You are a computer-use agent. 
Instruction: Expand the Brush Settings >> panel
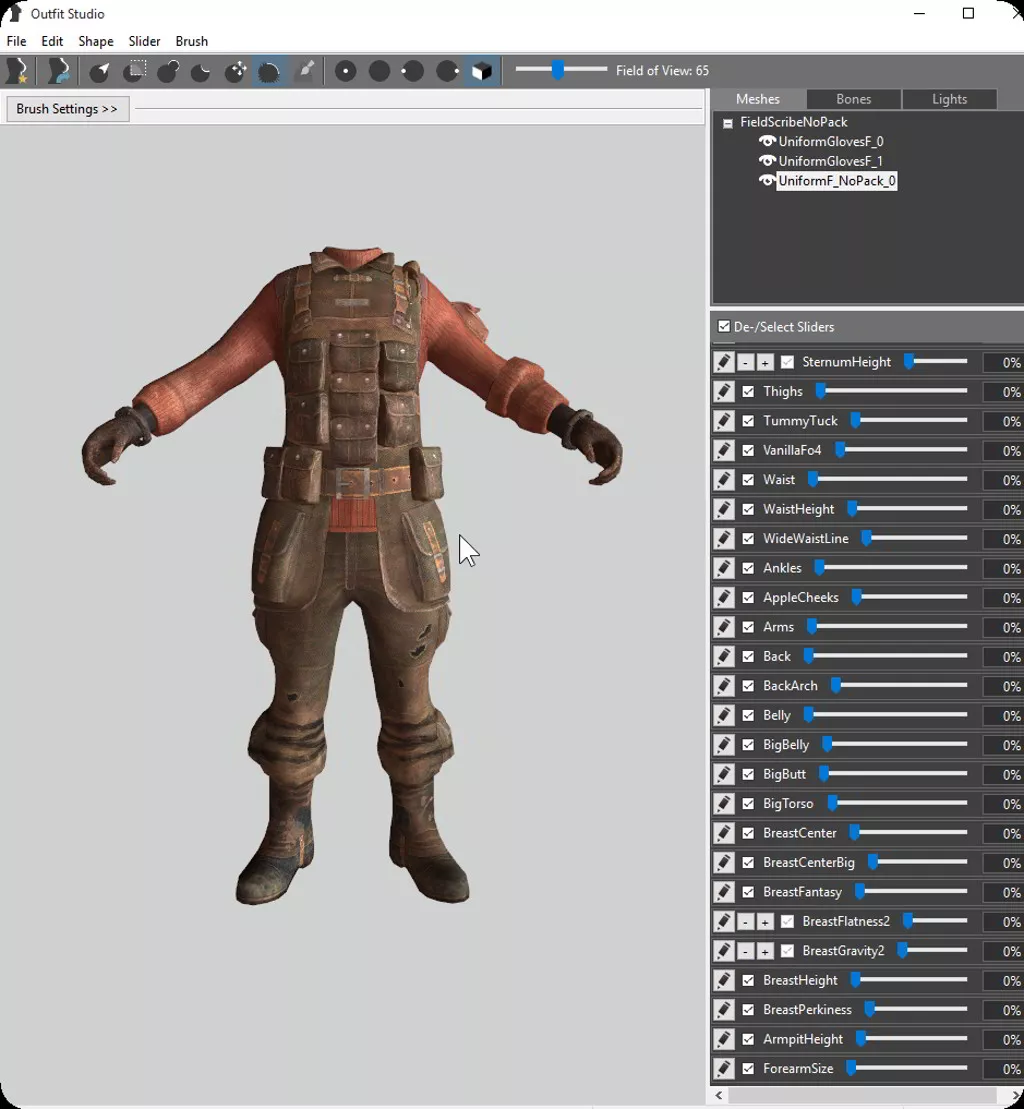click(67, 109)
